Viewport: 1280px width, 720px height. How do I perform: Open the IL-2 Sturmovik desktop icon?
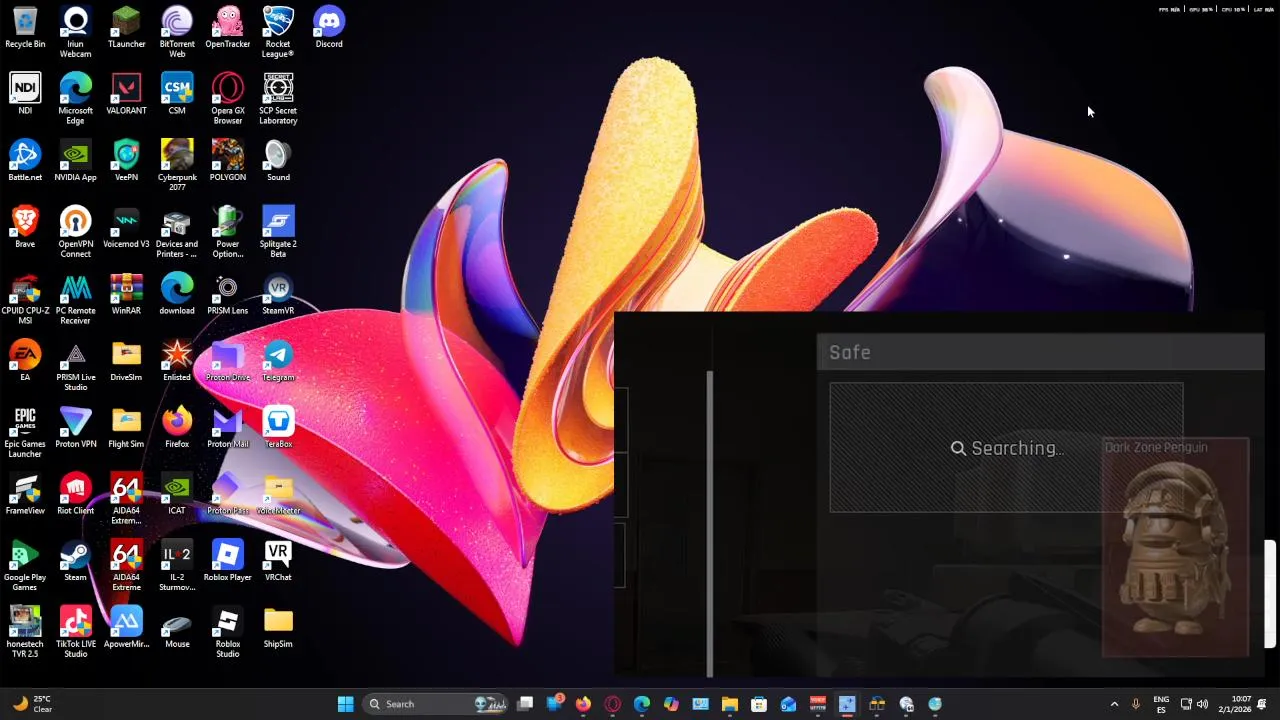pos(177,567)
